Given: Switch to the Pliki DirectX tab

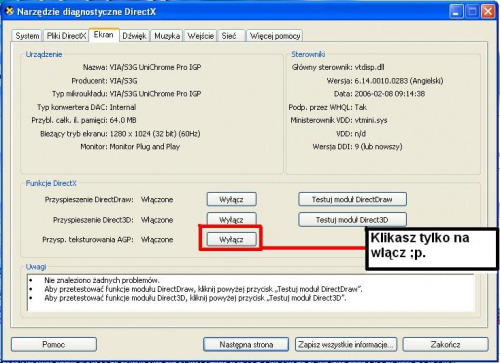Looking at the screenshot, I should (x=66, y=36).
